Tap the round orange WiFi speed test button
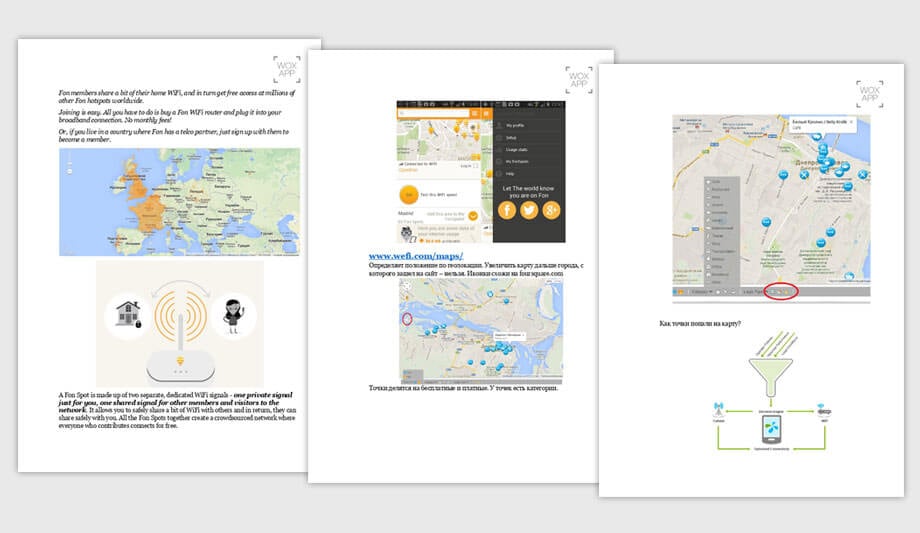Image resolution: width=920 pixels, height=533 pixels. click(408, 194)
